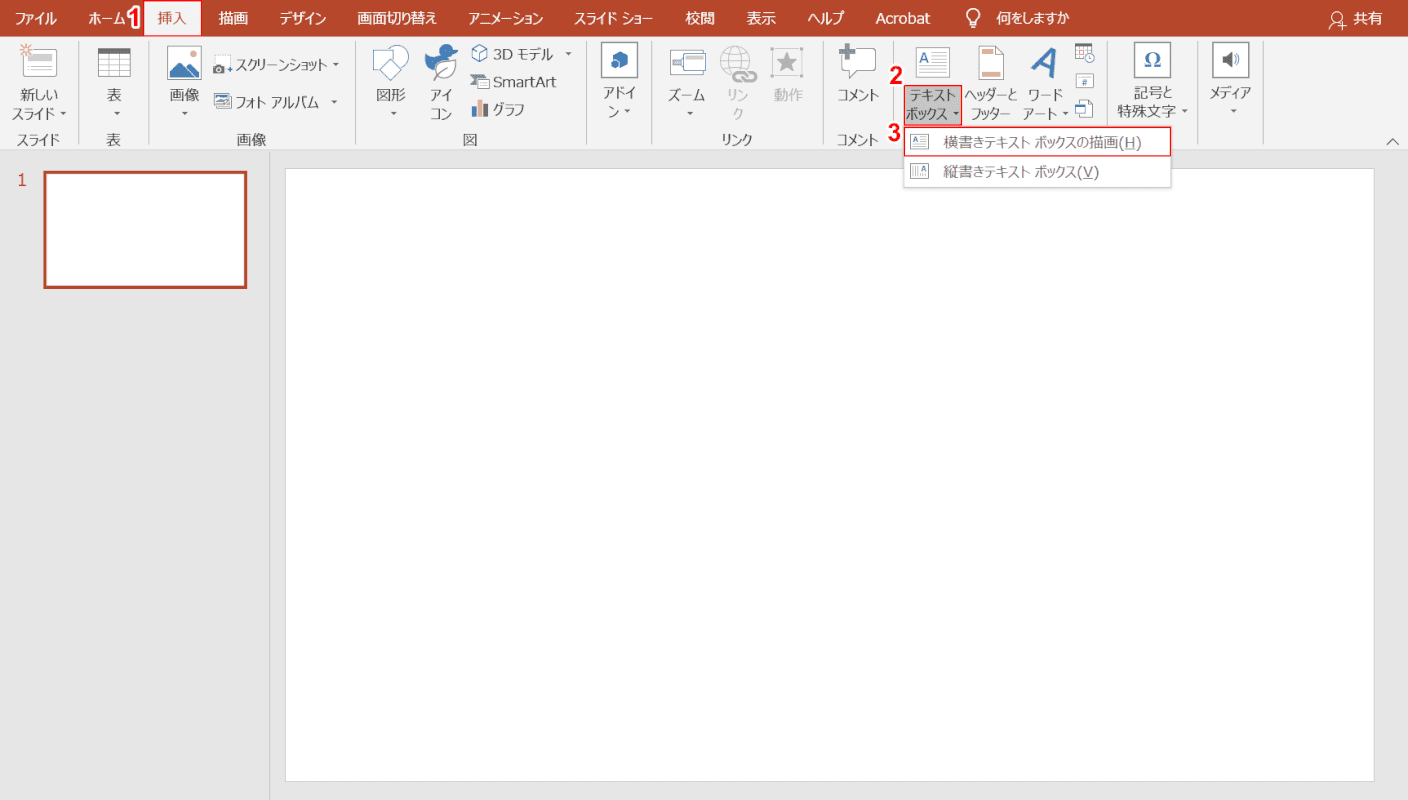1408x800 pixels.
Task: Insert Date and Time small icon
Action: [x=1084, y=53]
